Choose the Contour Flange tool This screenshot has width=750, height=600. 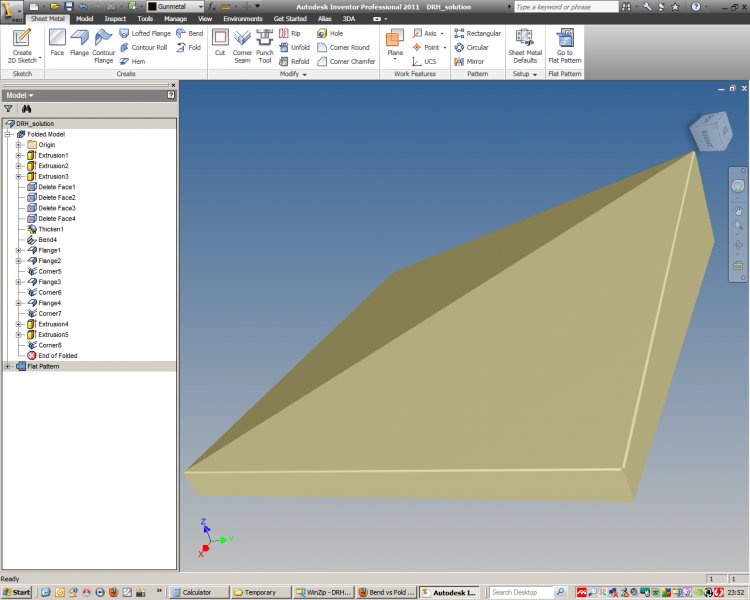click(104, 43)
